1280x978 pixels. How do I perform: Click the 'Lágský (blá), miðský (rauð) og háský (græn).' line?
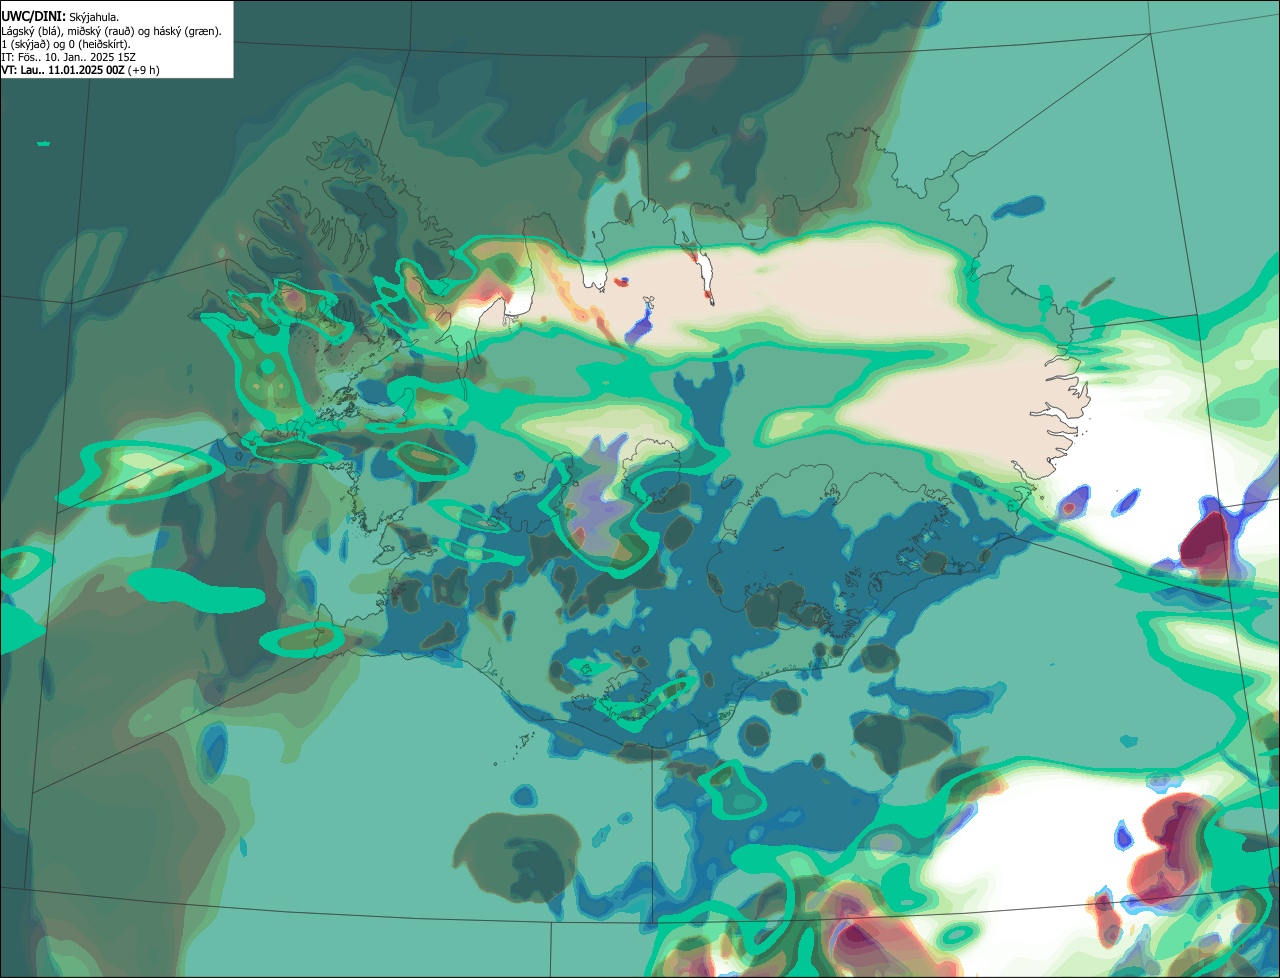click(x=112, y=31)
